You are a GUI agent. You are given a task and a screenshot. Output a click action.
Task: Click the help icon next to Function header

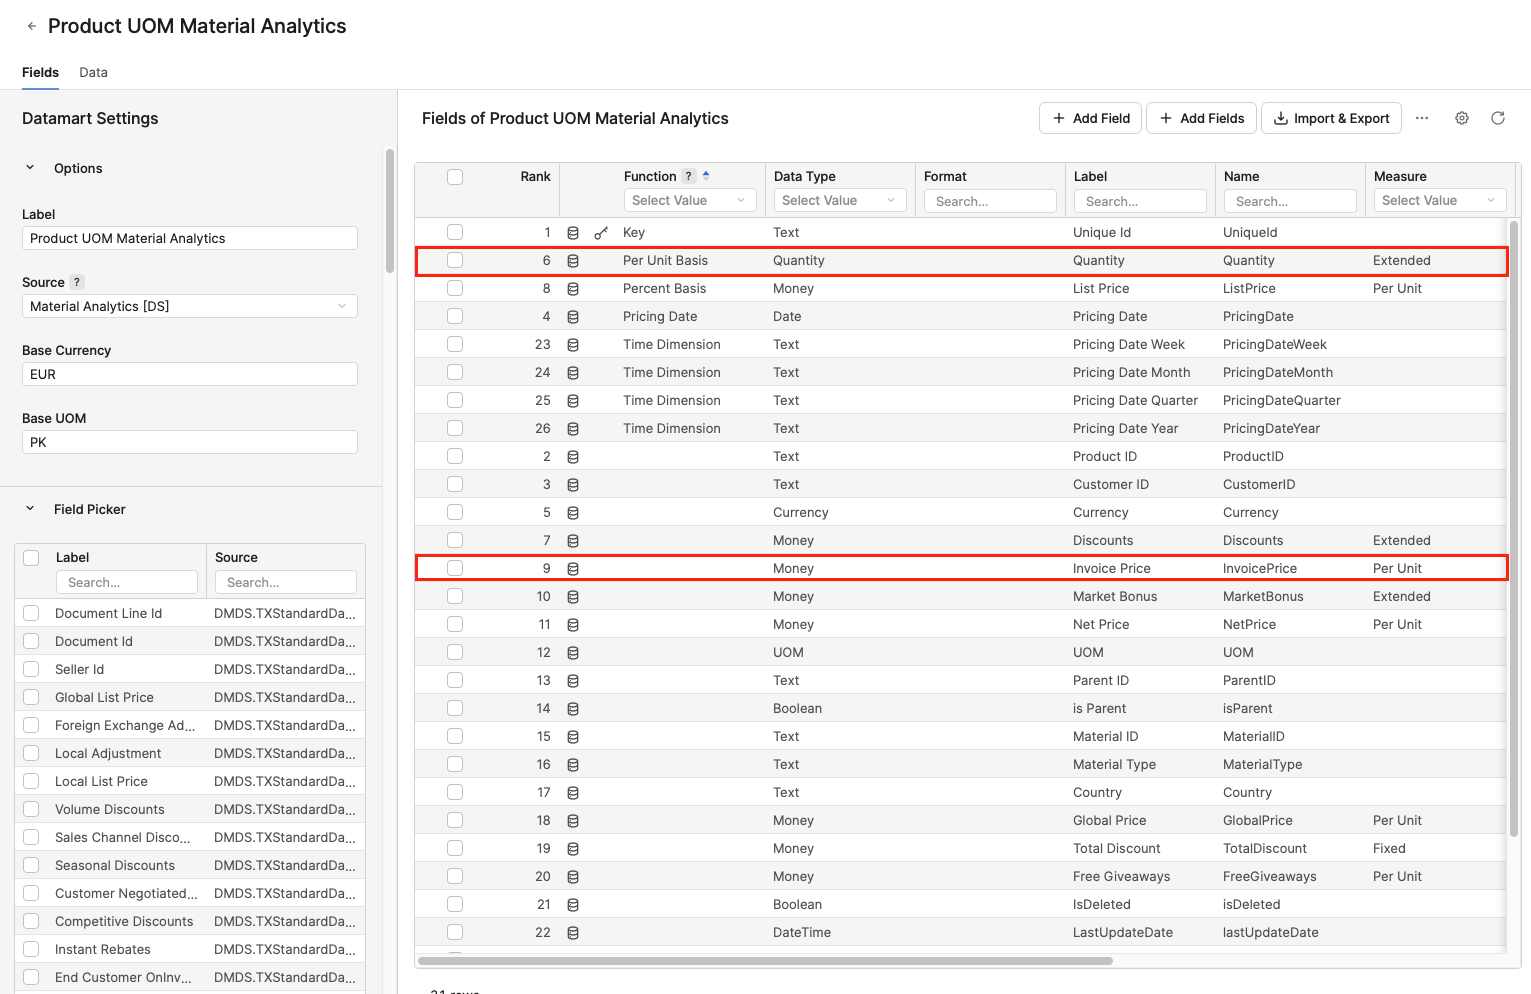pyautogui.click(x=688, y=176)
